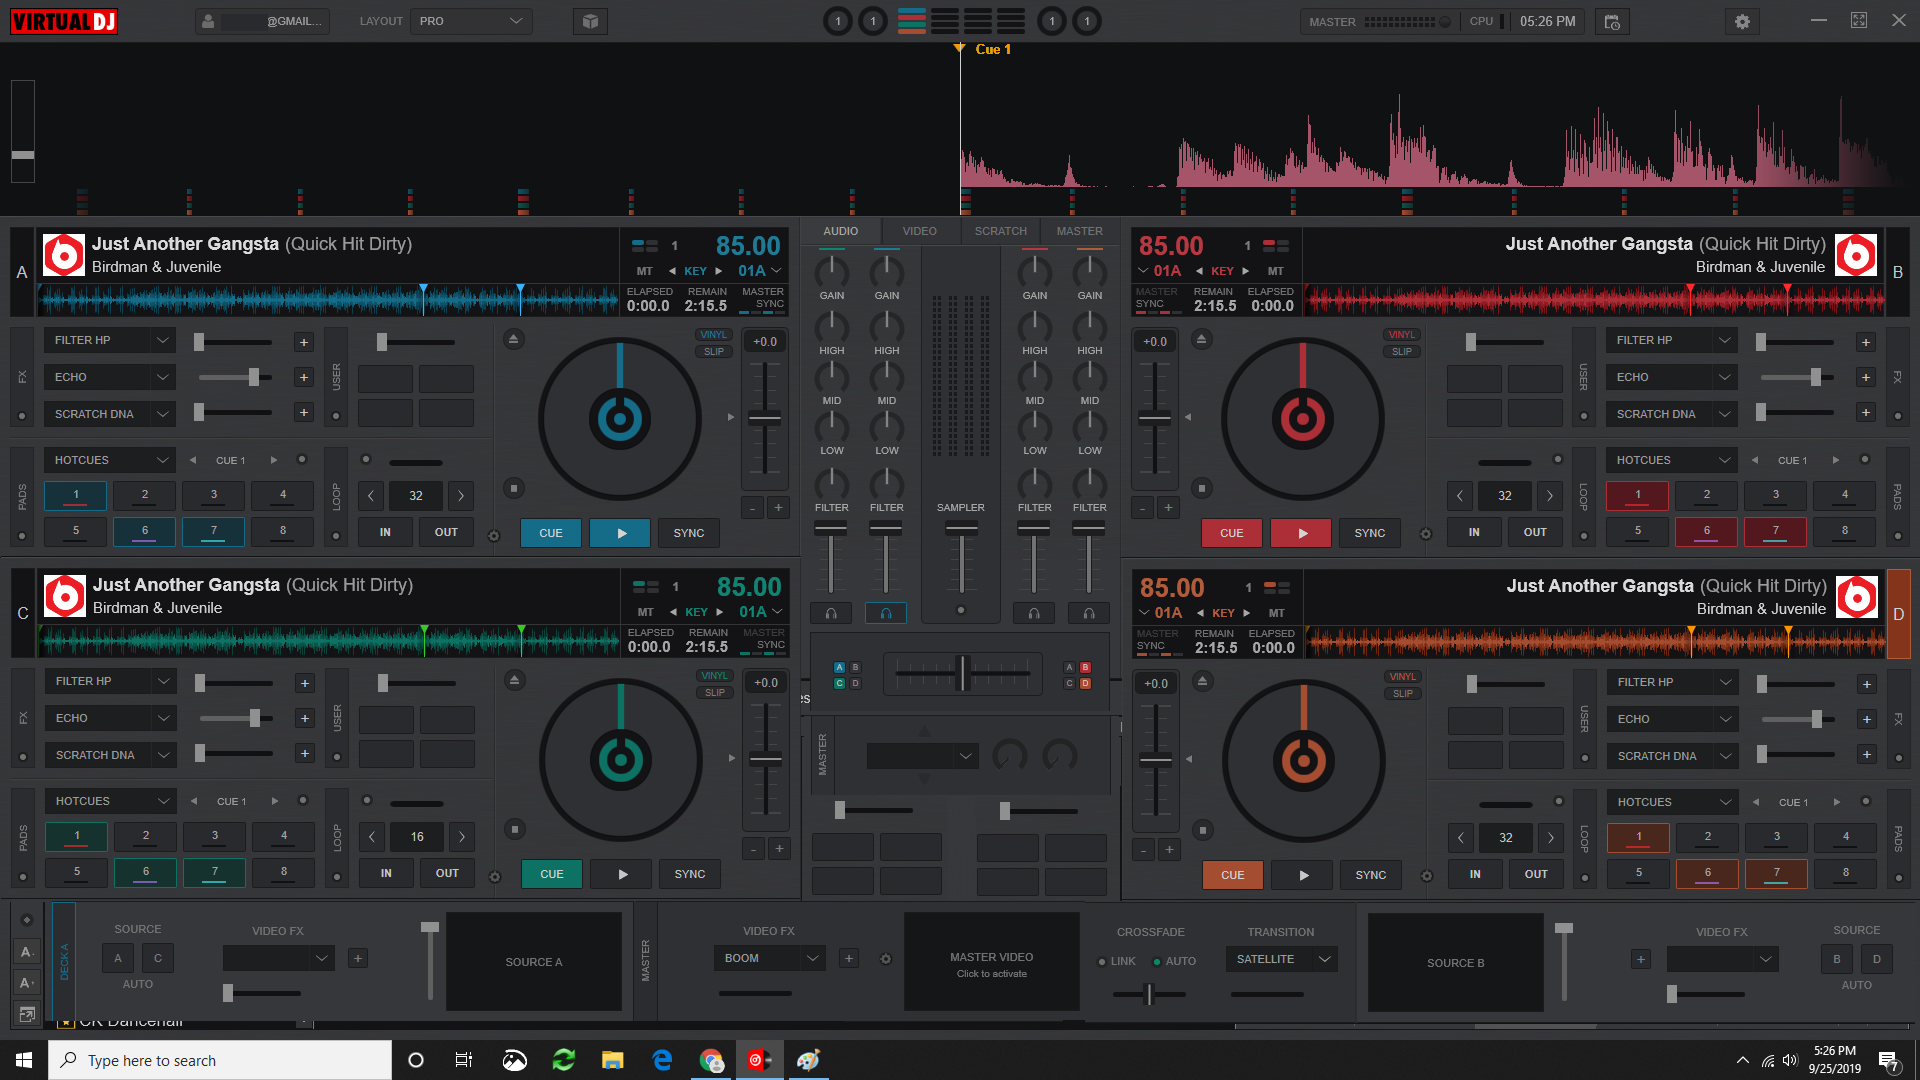Click Deck B's SYNC button
1920x1080 pixels.
click(x=1370, y=533)
